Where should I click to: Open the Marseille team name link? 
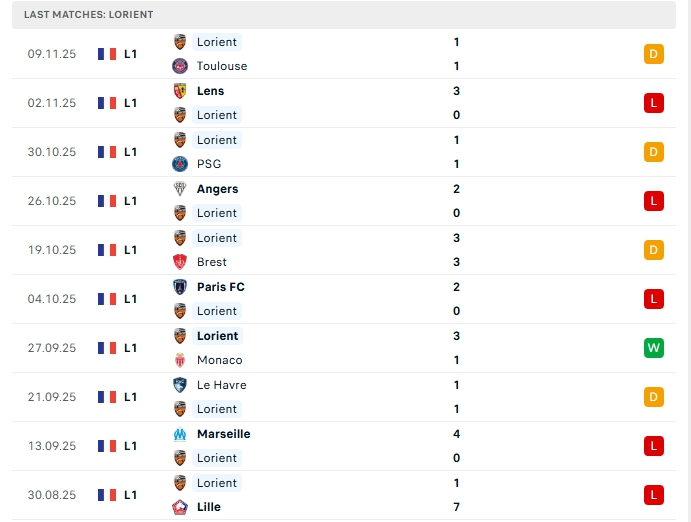tap(223, 434)
